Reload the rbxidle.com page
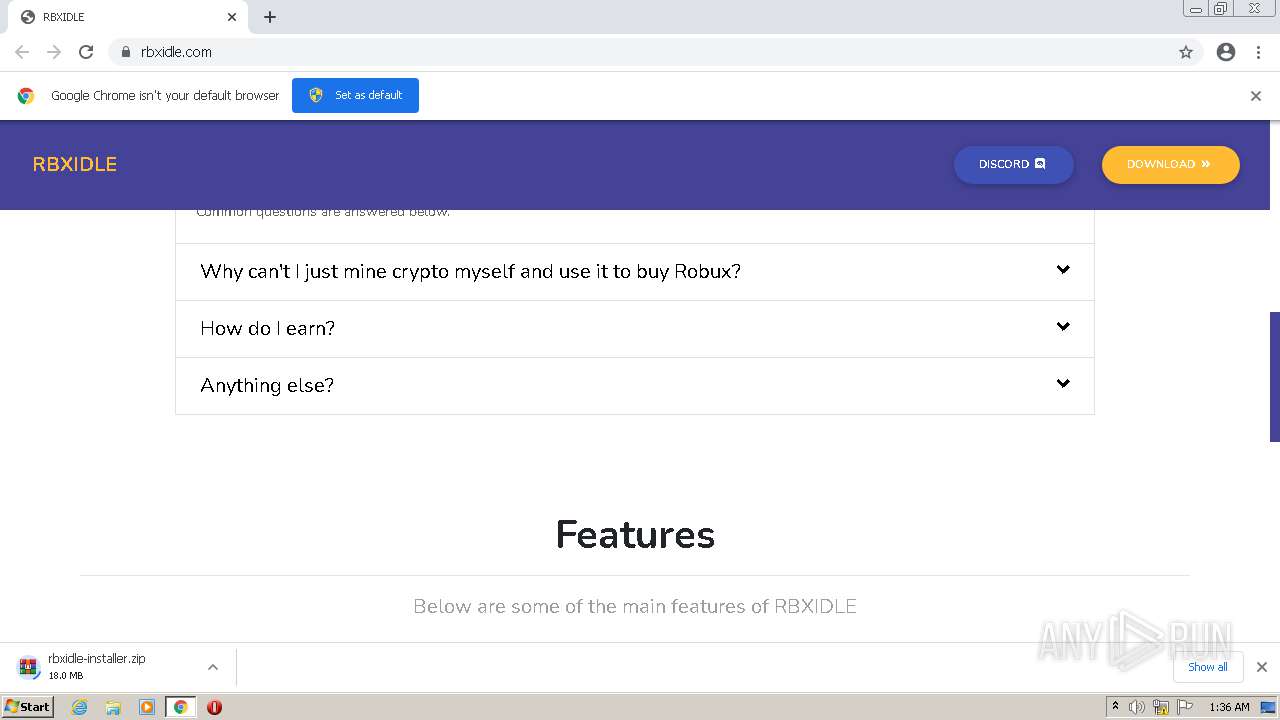 pos(86,52)
